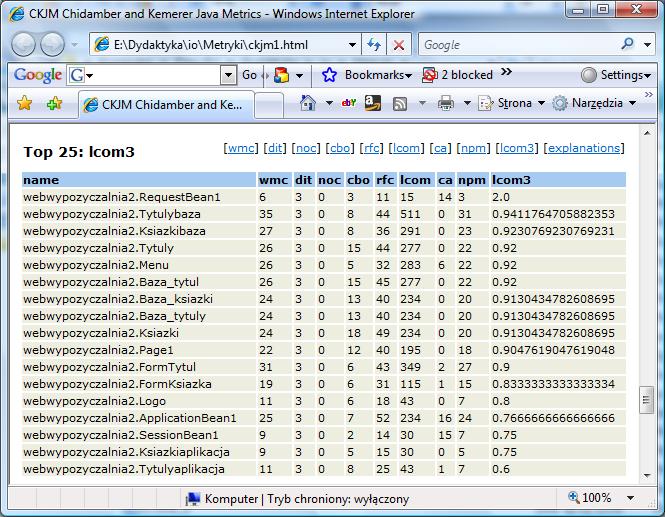This screenshot has width=665, height=517.
Task: Open the explanations link
Action: [584, 148]
